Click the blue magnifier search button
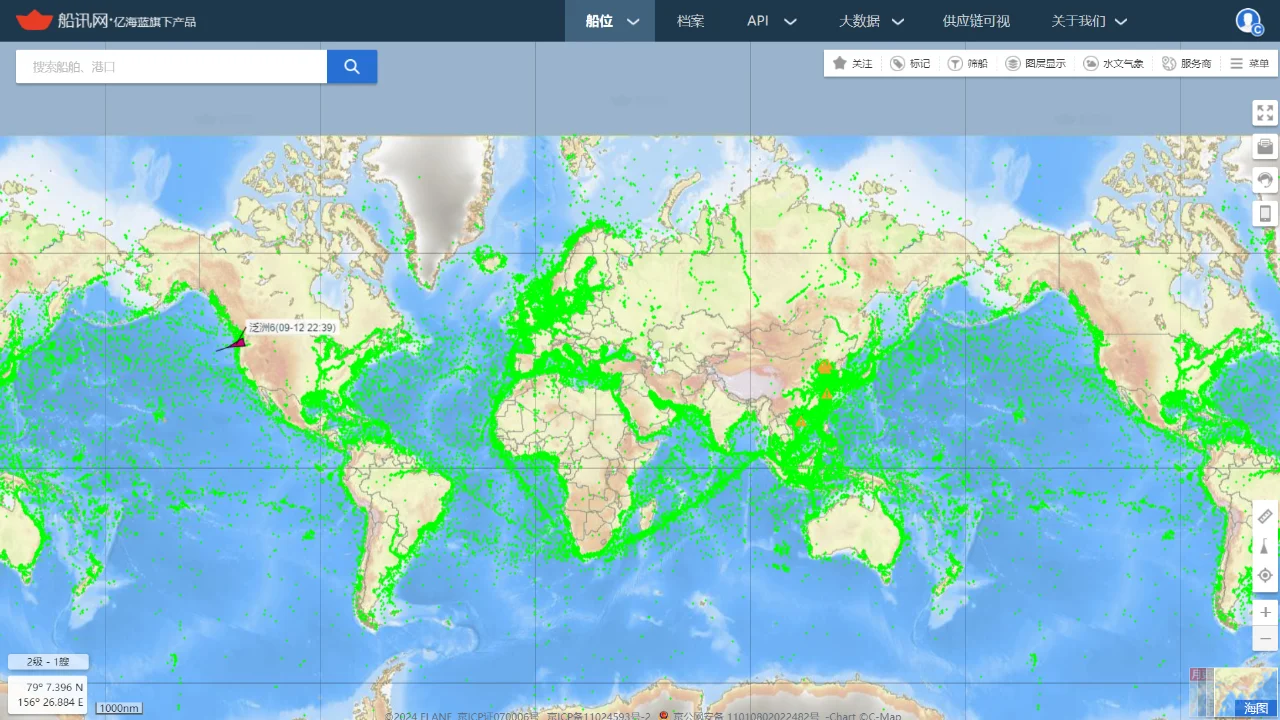The height and width of the screenshot is (720, 1280). [352, 67]
